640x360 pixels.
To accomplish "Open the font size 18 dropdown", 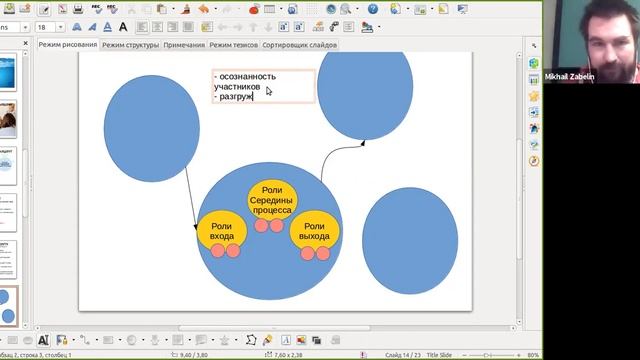I will click(x=60, y=27).
